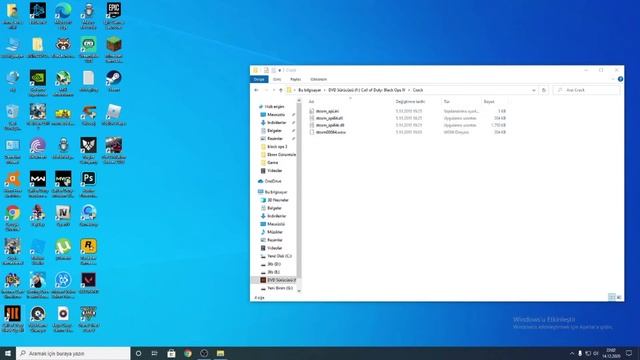Open the quick access toolbar customize dropdown
640x360 pixels.
280,70
